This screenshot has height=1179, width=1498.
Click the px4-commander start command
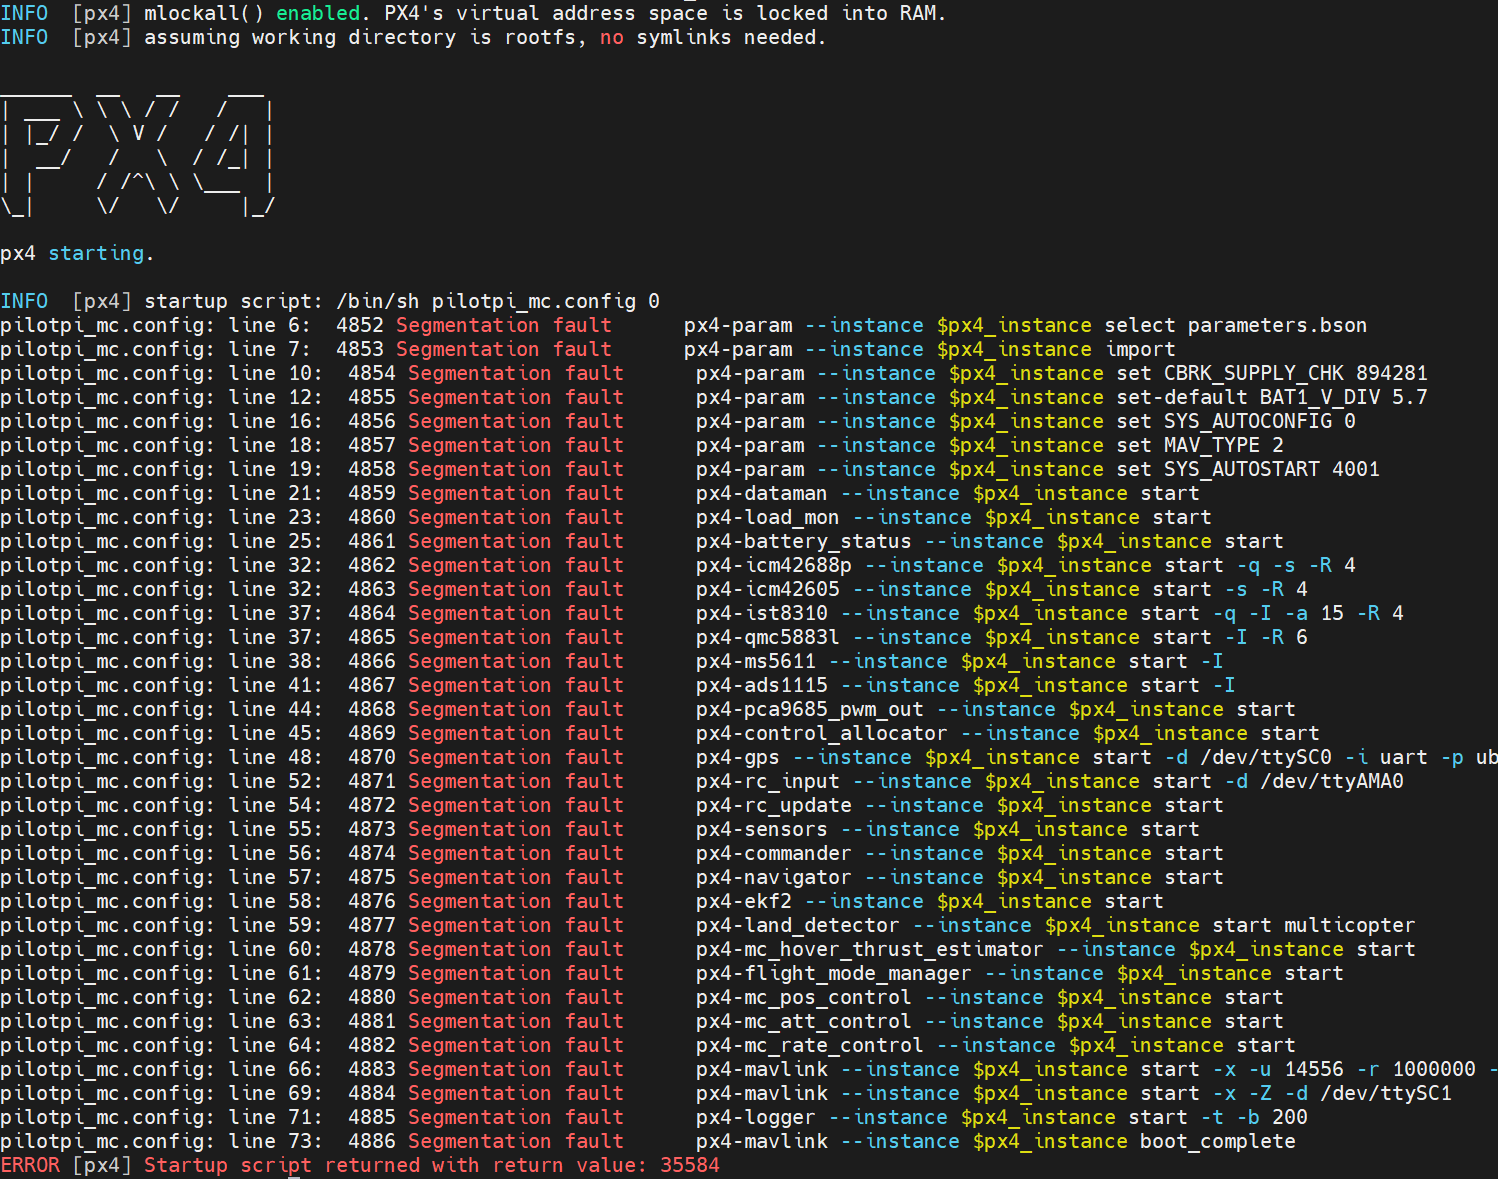tap(960, 853)
